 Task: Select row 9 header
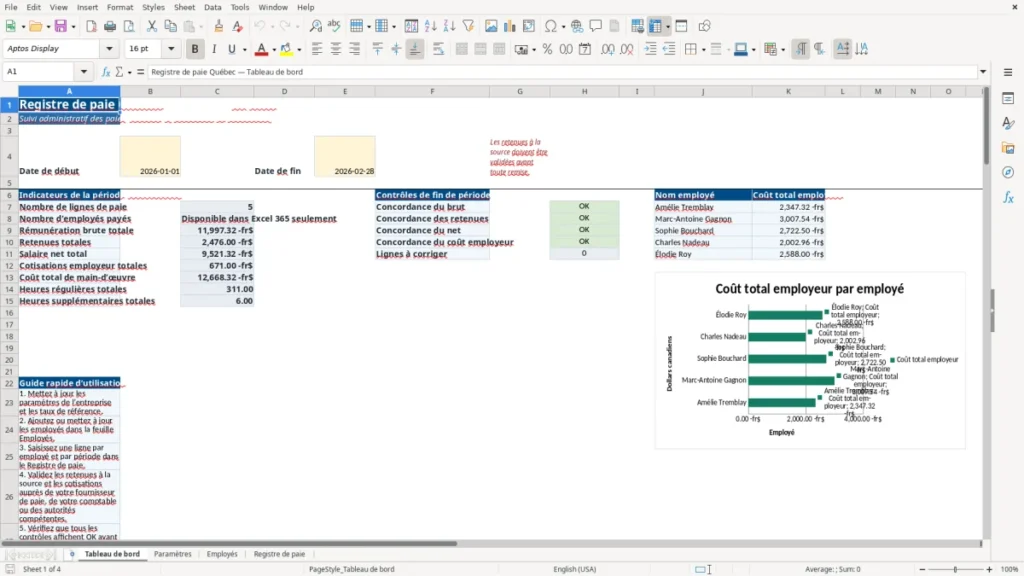tap(9, 231)
